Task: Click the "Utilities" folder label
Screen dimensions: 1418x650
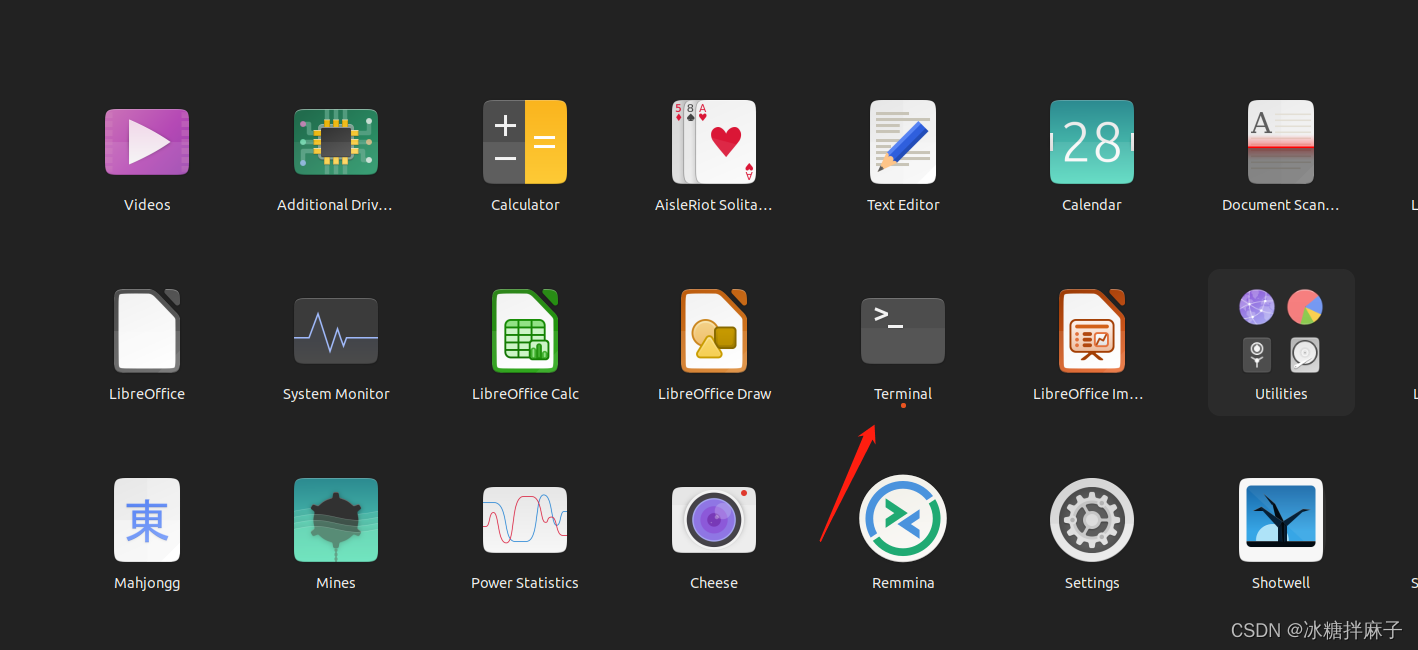Action: point(1281,394)
